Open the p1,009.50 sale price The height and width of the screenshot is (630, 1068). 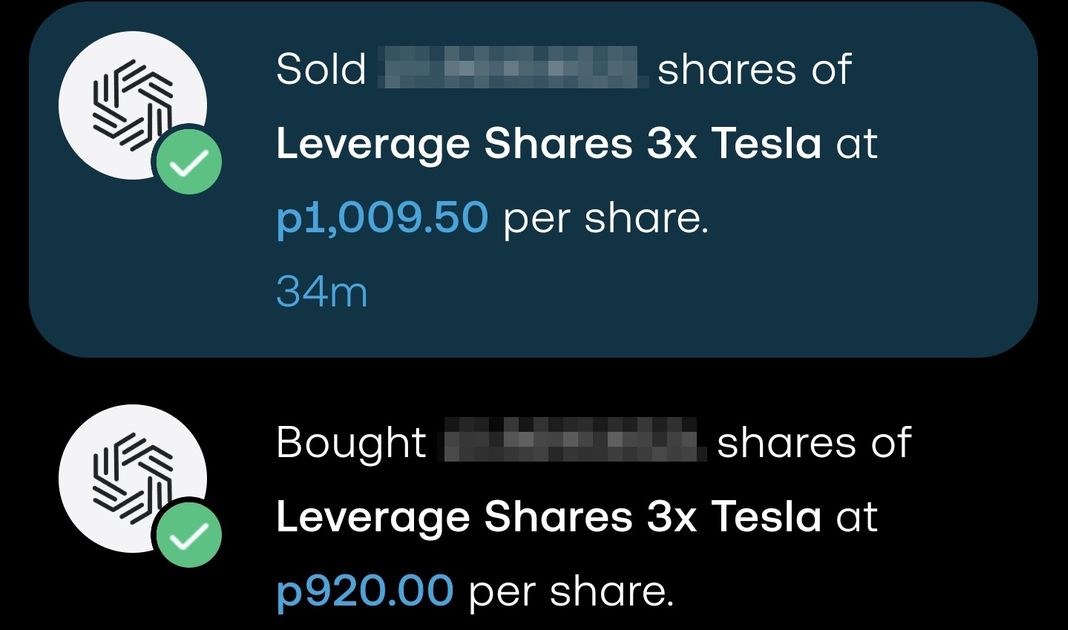pyautogui.click(x=382, y=219)
